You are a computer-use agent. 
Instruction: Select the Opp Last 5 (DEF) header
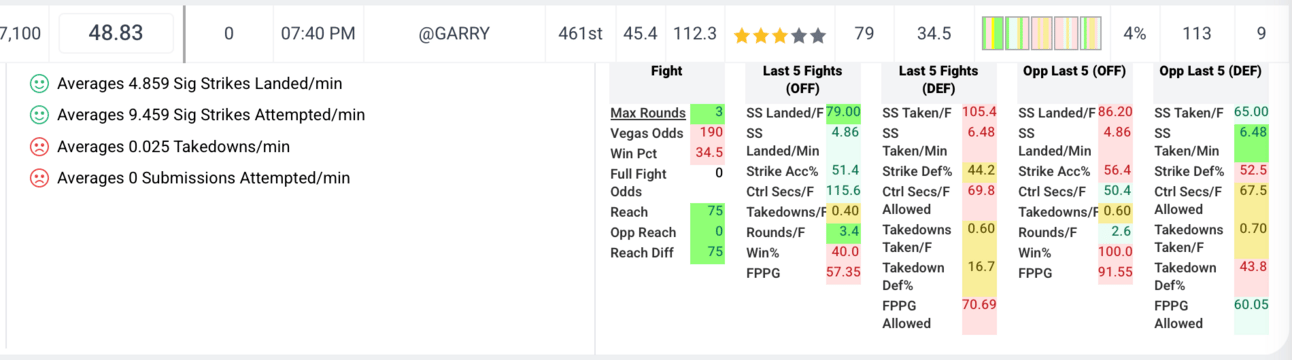pyautogui.click(x=1211, y=71)
